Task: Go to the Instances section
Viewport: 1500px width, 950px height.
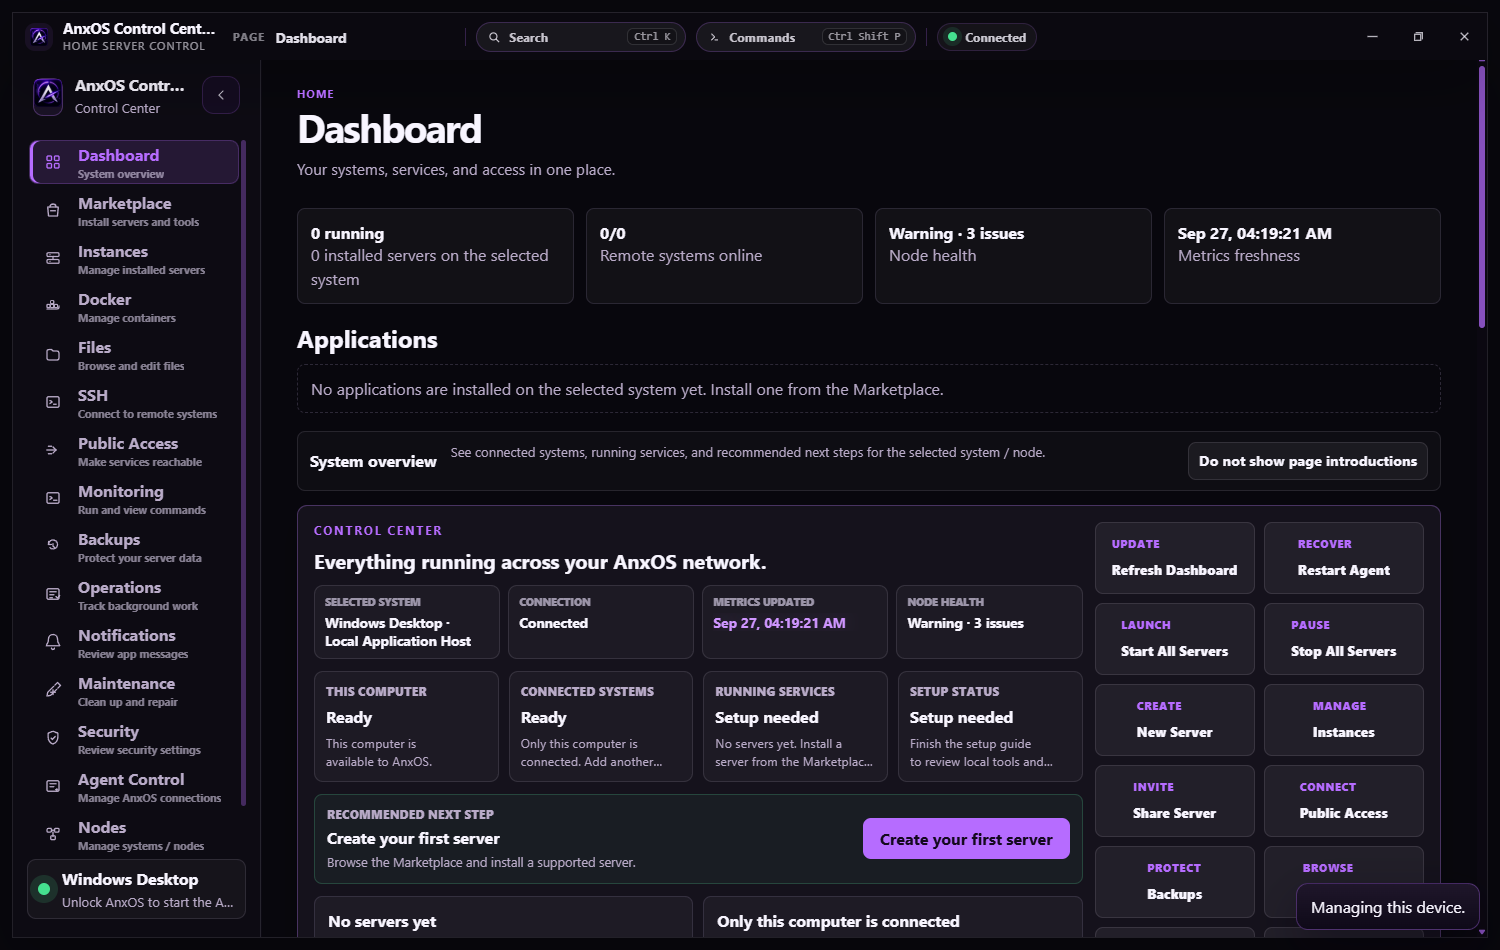Action: 134,259
